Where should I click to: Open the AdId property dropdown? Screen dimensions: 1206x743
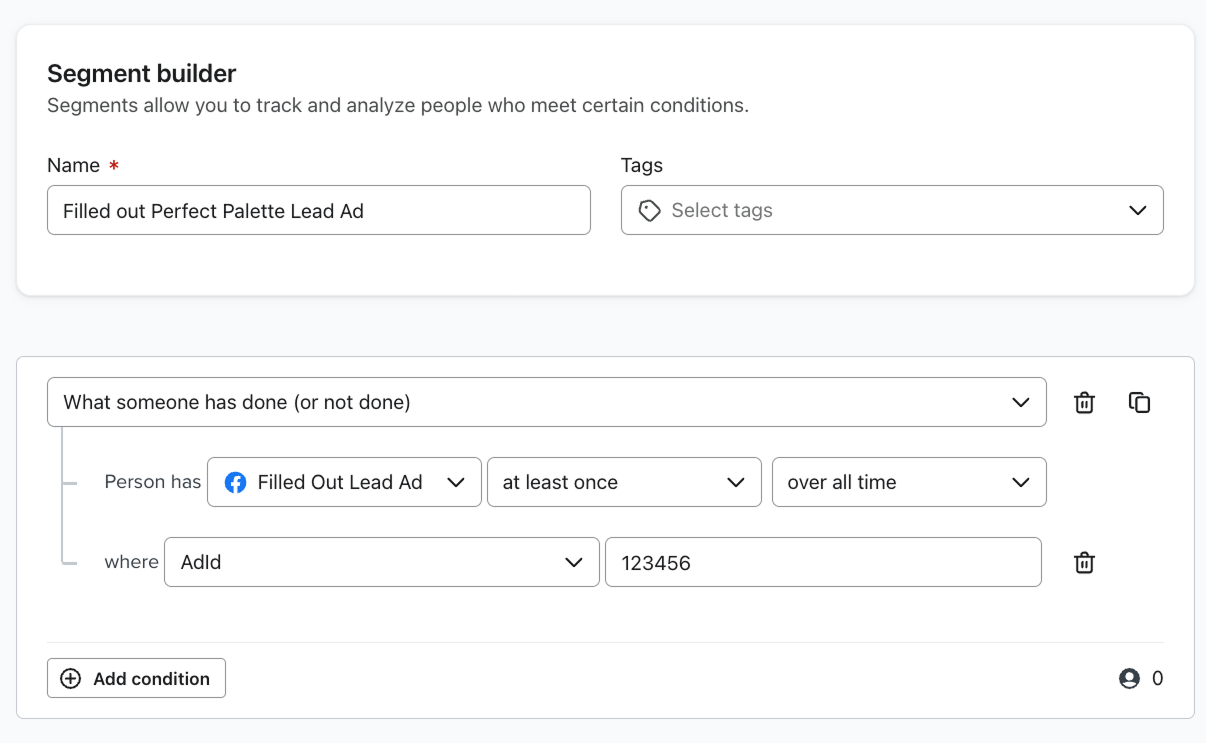[381, 563]
